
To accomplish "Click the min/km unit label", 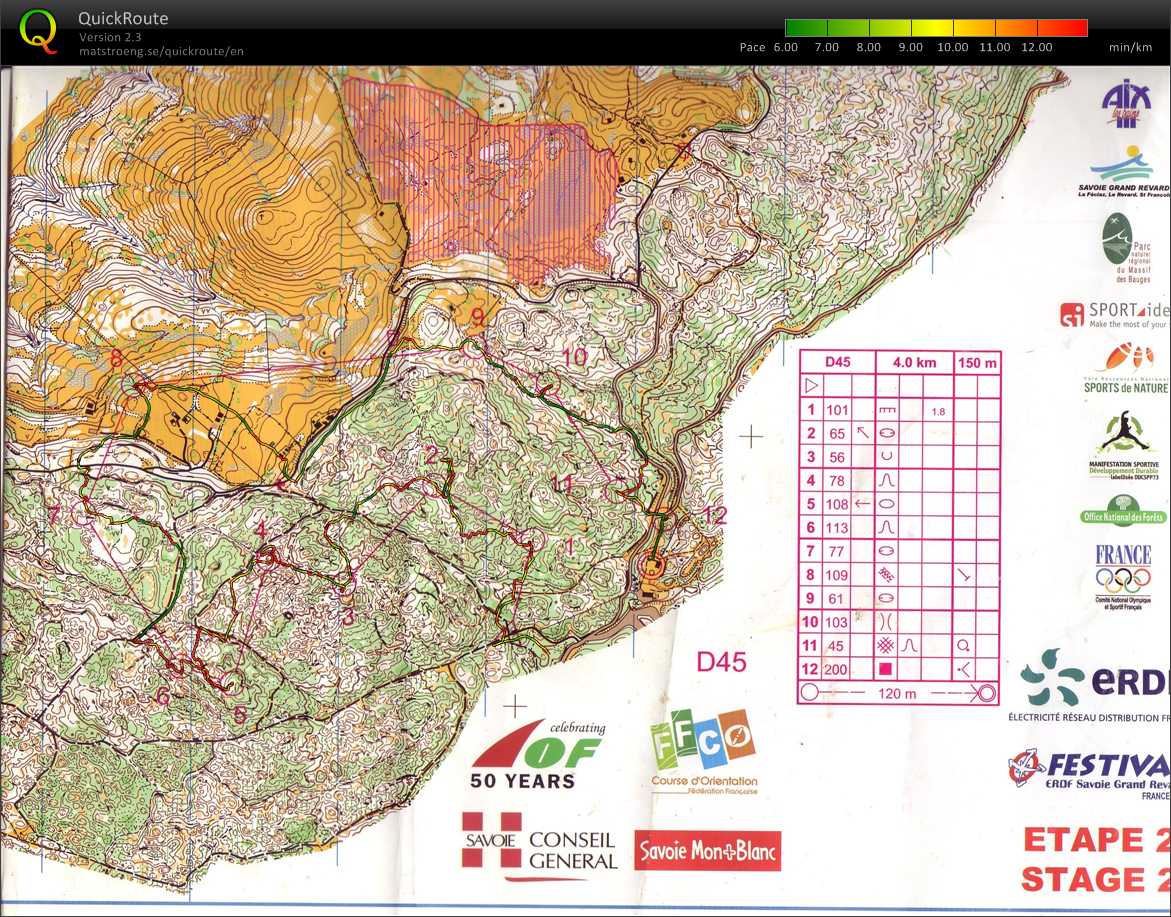I will pyautogui.click(x=1131, y=47).
